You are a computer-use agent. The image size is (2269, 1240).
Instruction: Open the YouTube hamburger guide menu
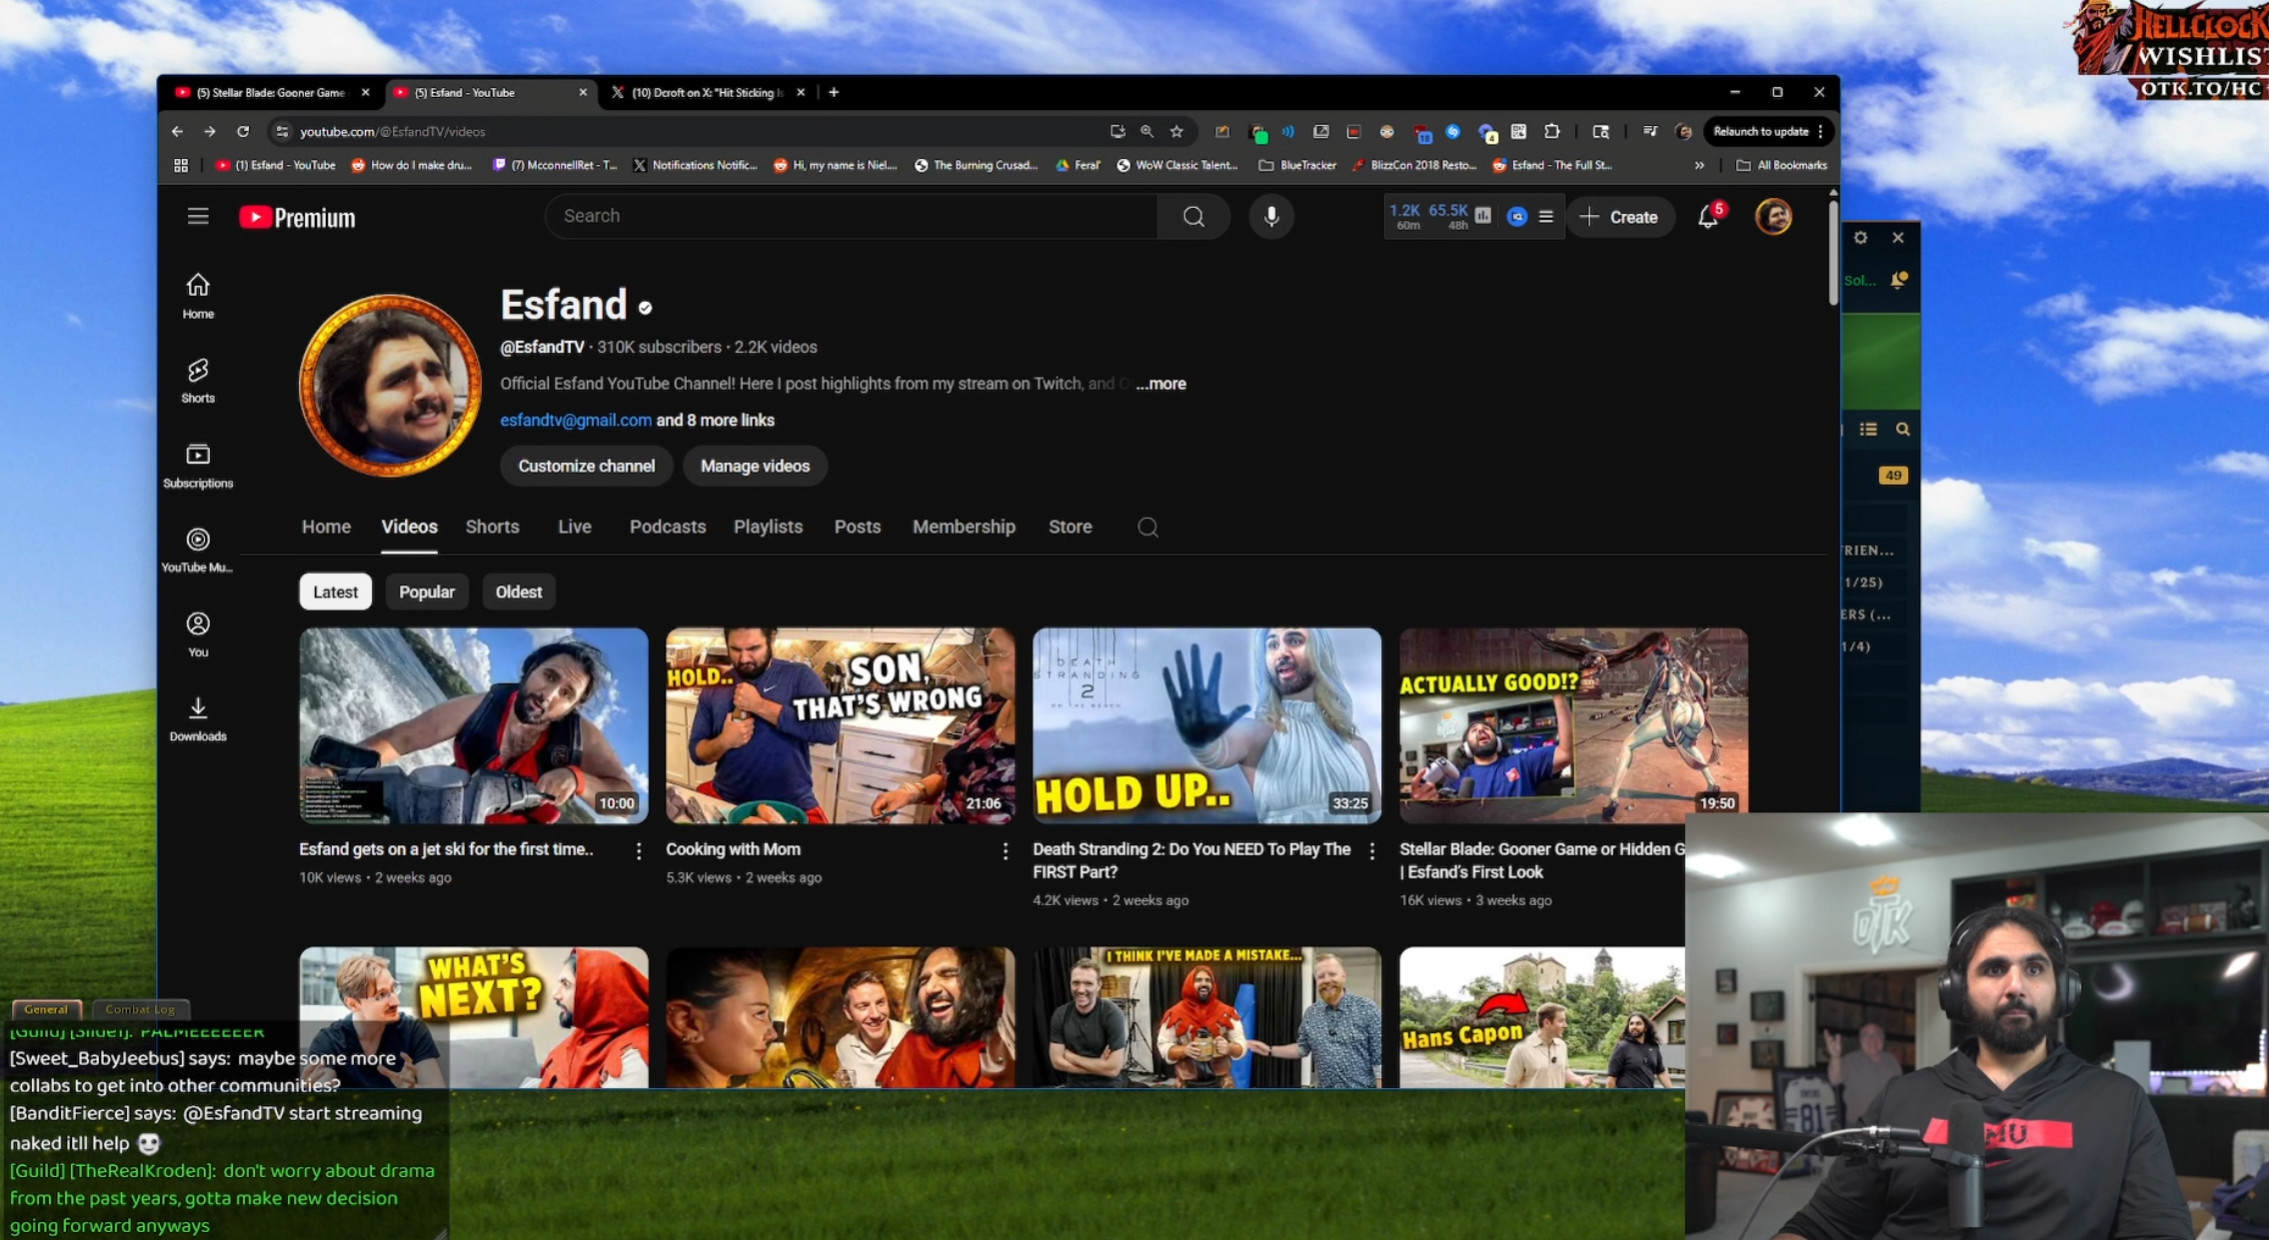(198, 217)
